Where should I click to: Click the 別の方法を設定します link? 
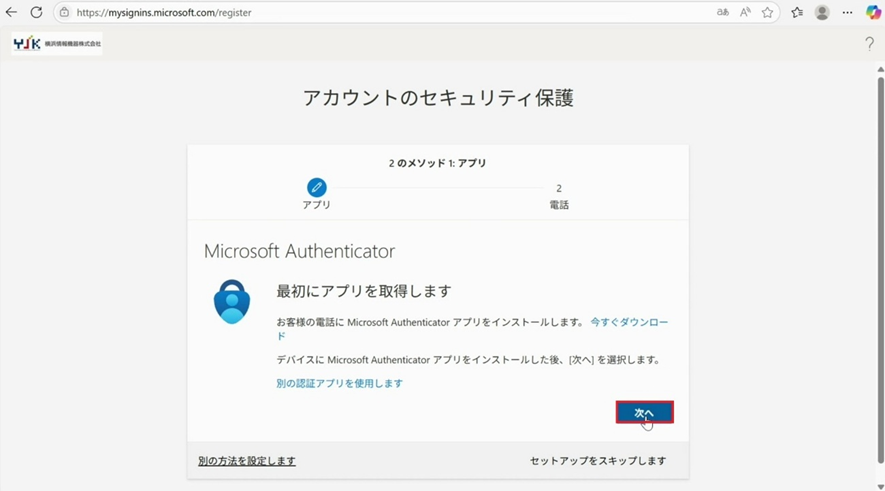click(x=247, y=461)
